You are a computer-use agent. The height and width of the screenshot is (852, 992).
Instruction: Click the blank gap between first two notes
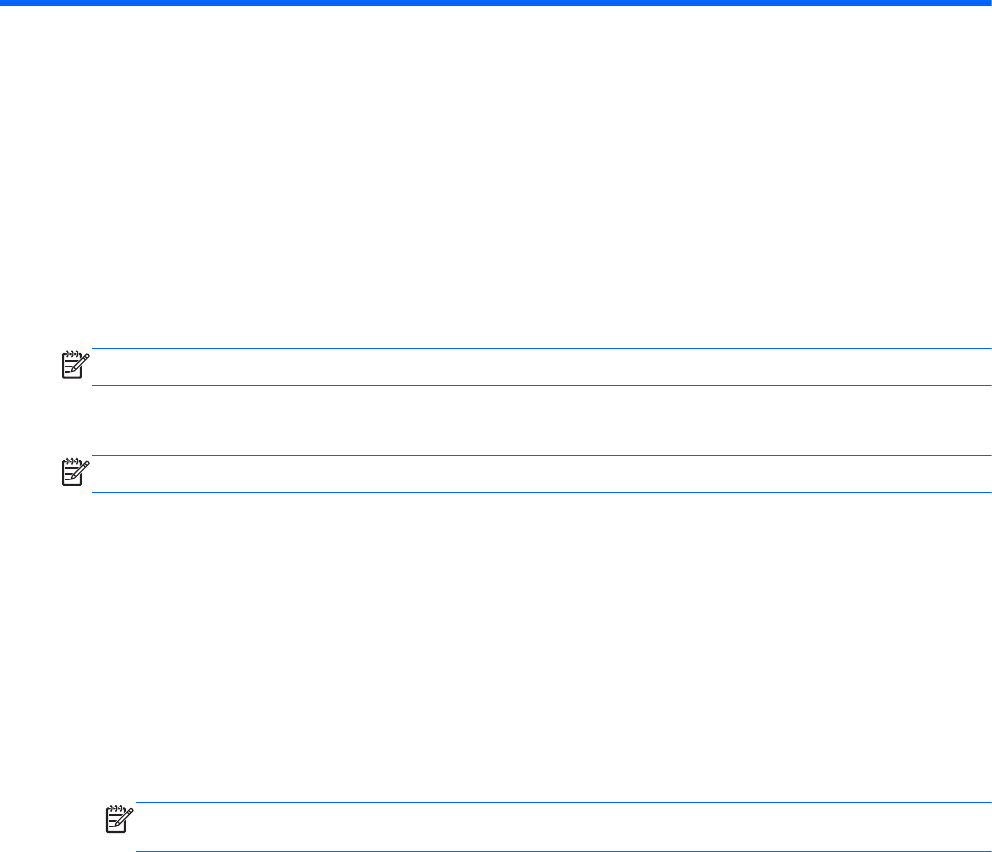[540, 421]
